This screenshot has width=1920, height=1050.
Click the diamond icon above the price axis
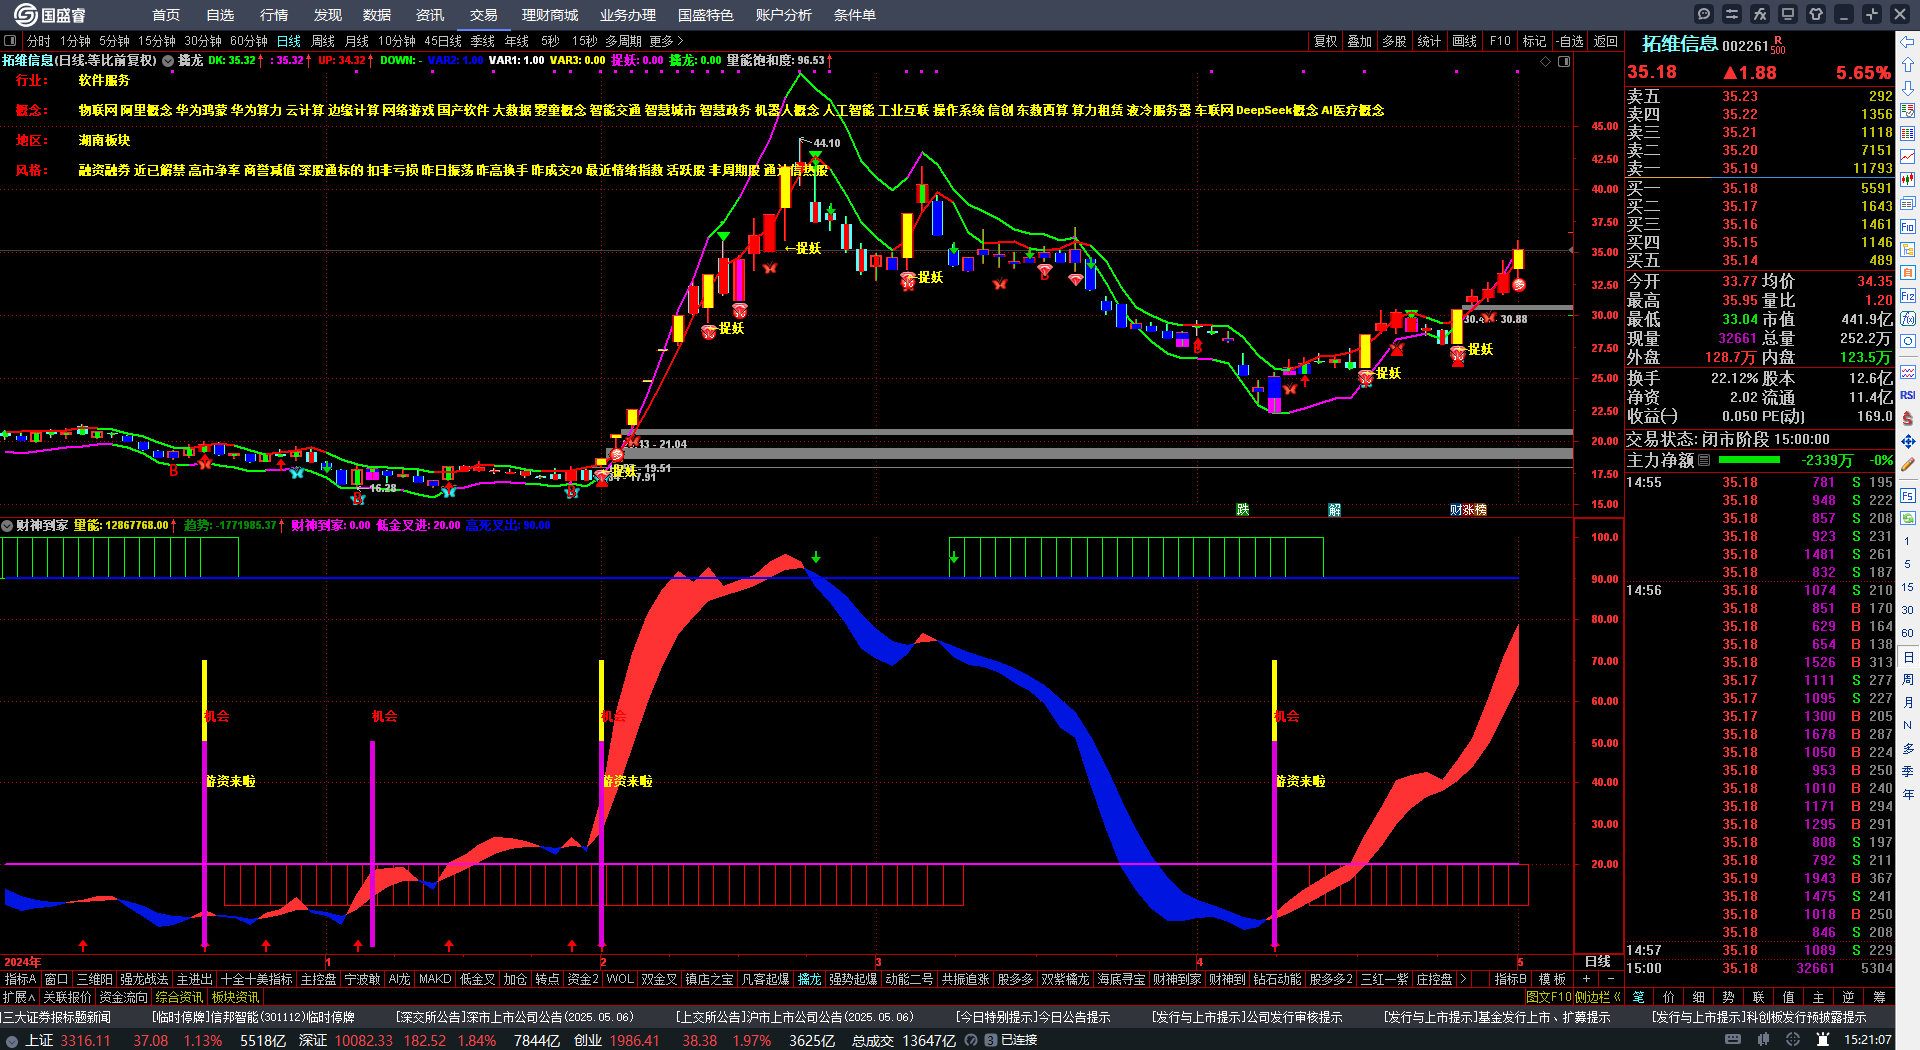[x=1546, y=61]
